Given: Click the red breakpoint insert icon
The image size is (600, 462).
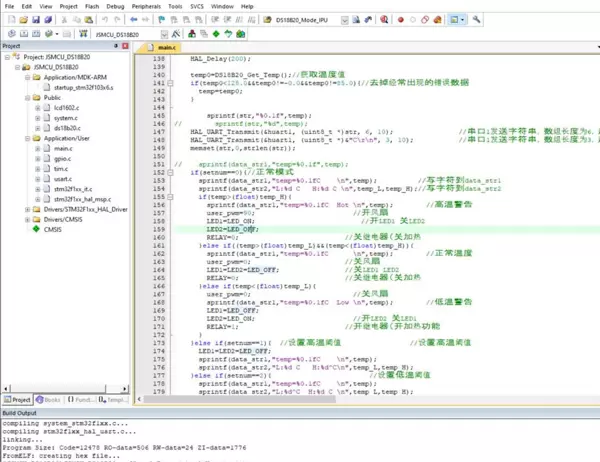Looking at the screenshot, I should [x=401, y=20].
